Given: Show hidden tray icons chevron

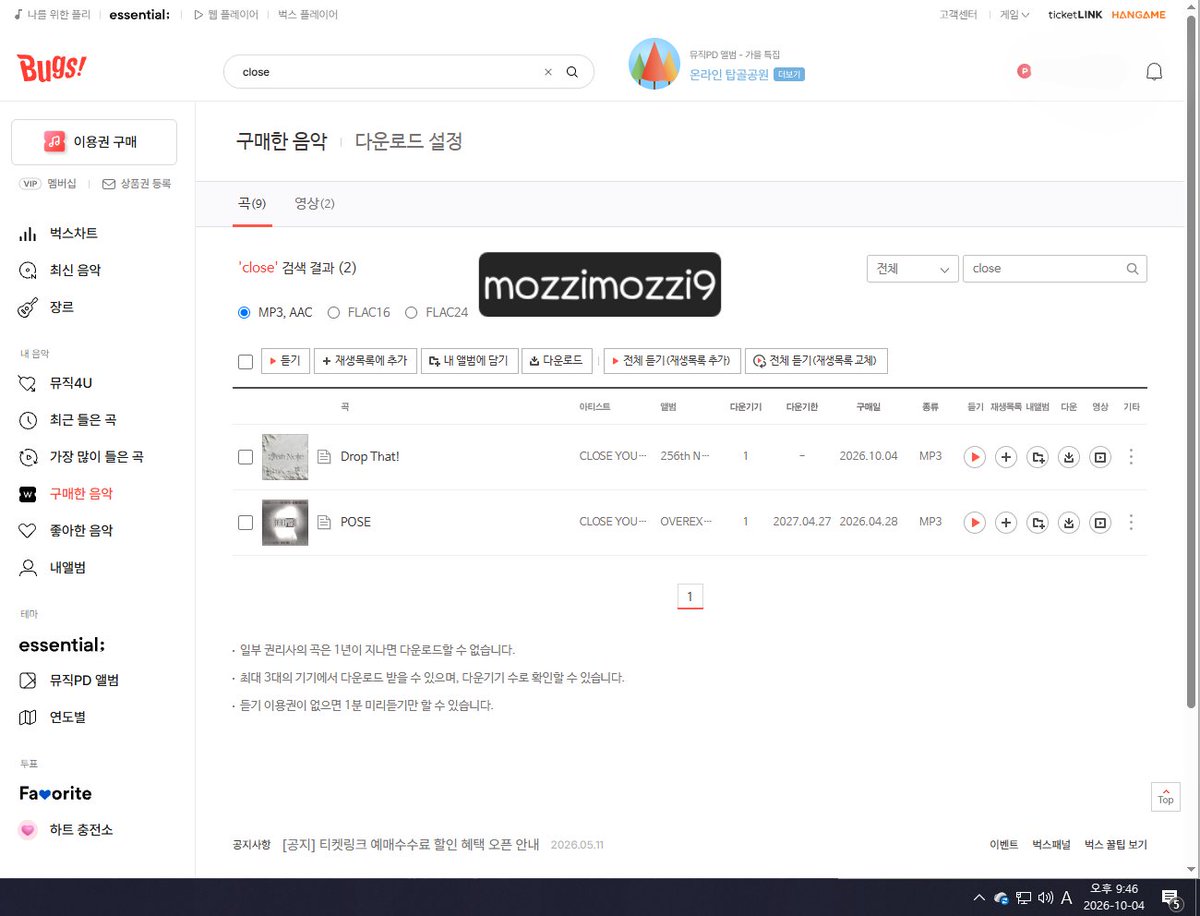Looking at the screenshot, I should pyautogui.click(x=979, y=898).
